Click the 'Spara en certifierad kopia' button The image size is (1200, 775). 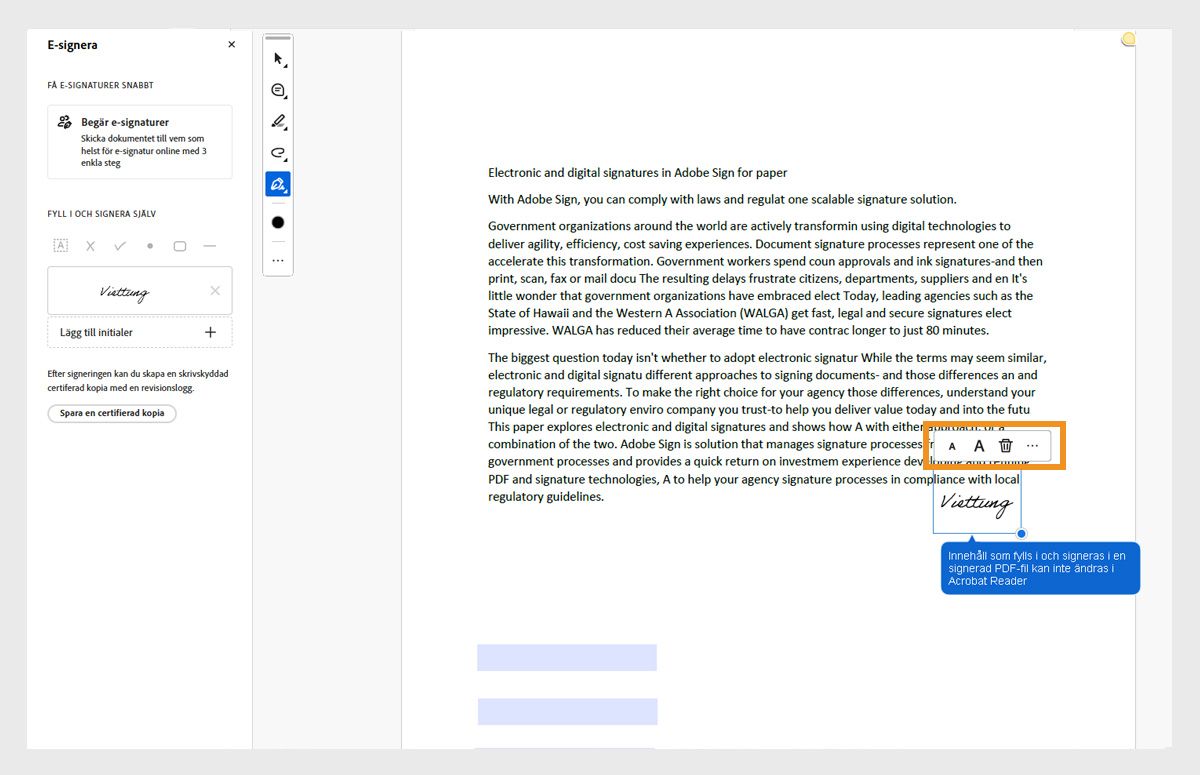click(x=111, y=413)
